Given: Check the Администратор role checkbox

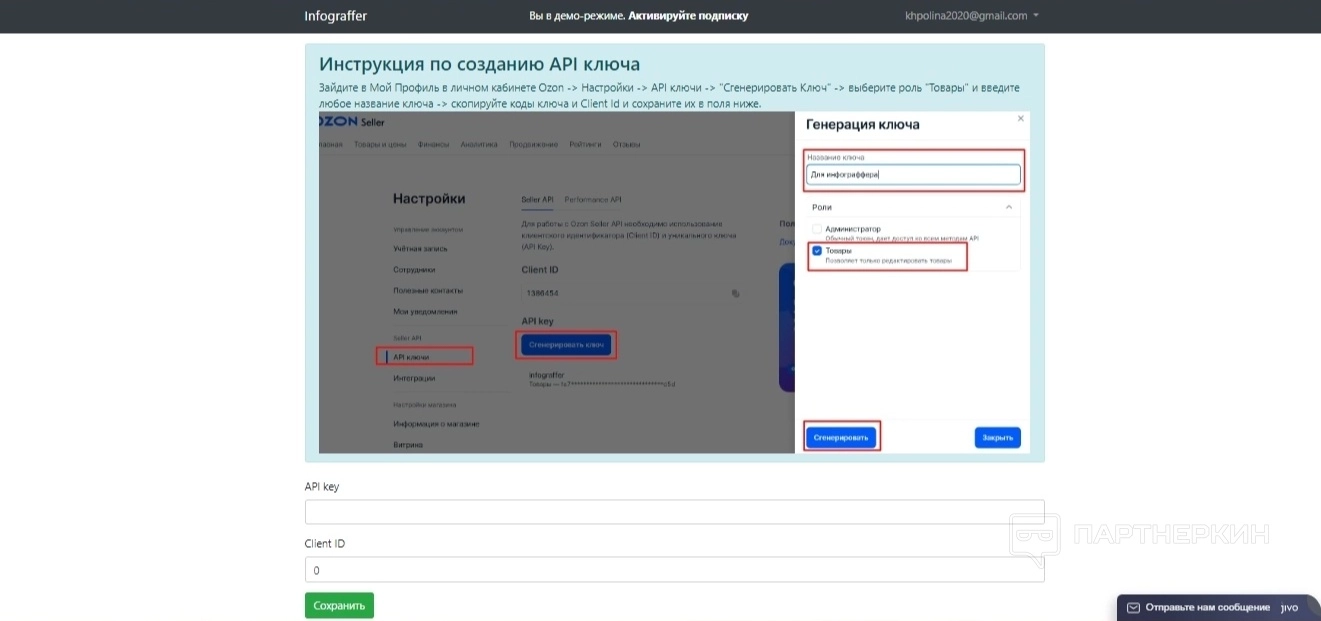Looking at the screenshot, I should tap(817, 229).
